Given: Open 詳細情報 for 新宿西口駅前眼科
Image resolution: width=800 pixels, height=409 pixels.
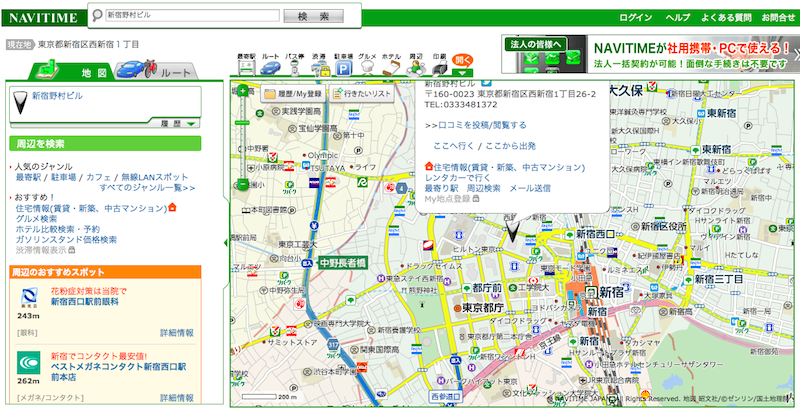Looking at the screenshot, I should [x=177, y=333].
